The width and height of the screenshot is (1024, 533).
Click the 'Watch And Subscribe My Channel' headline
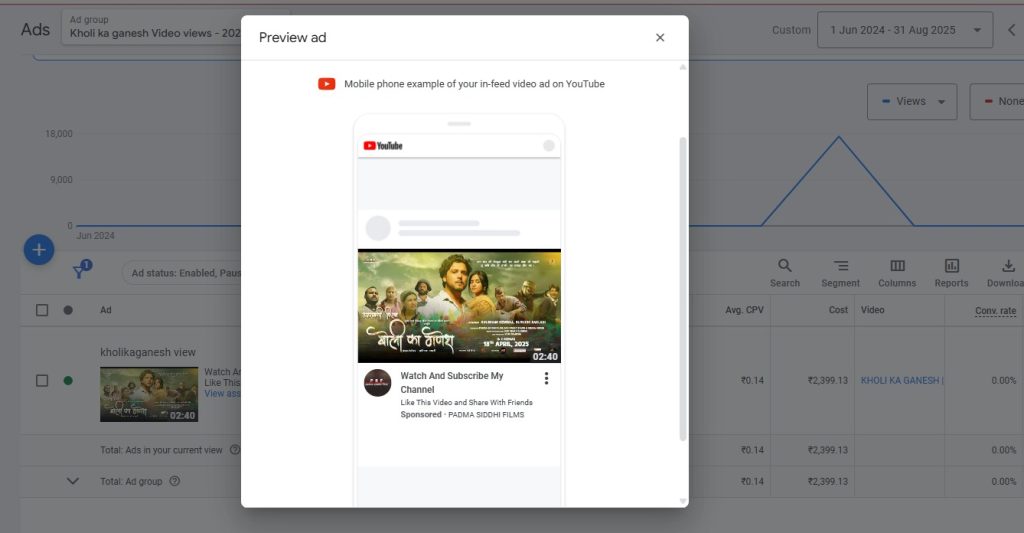(452, 383)
